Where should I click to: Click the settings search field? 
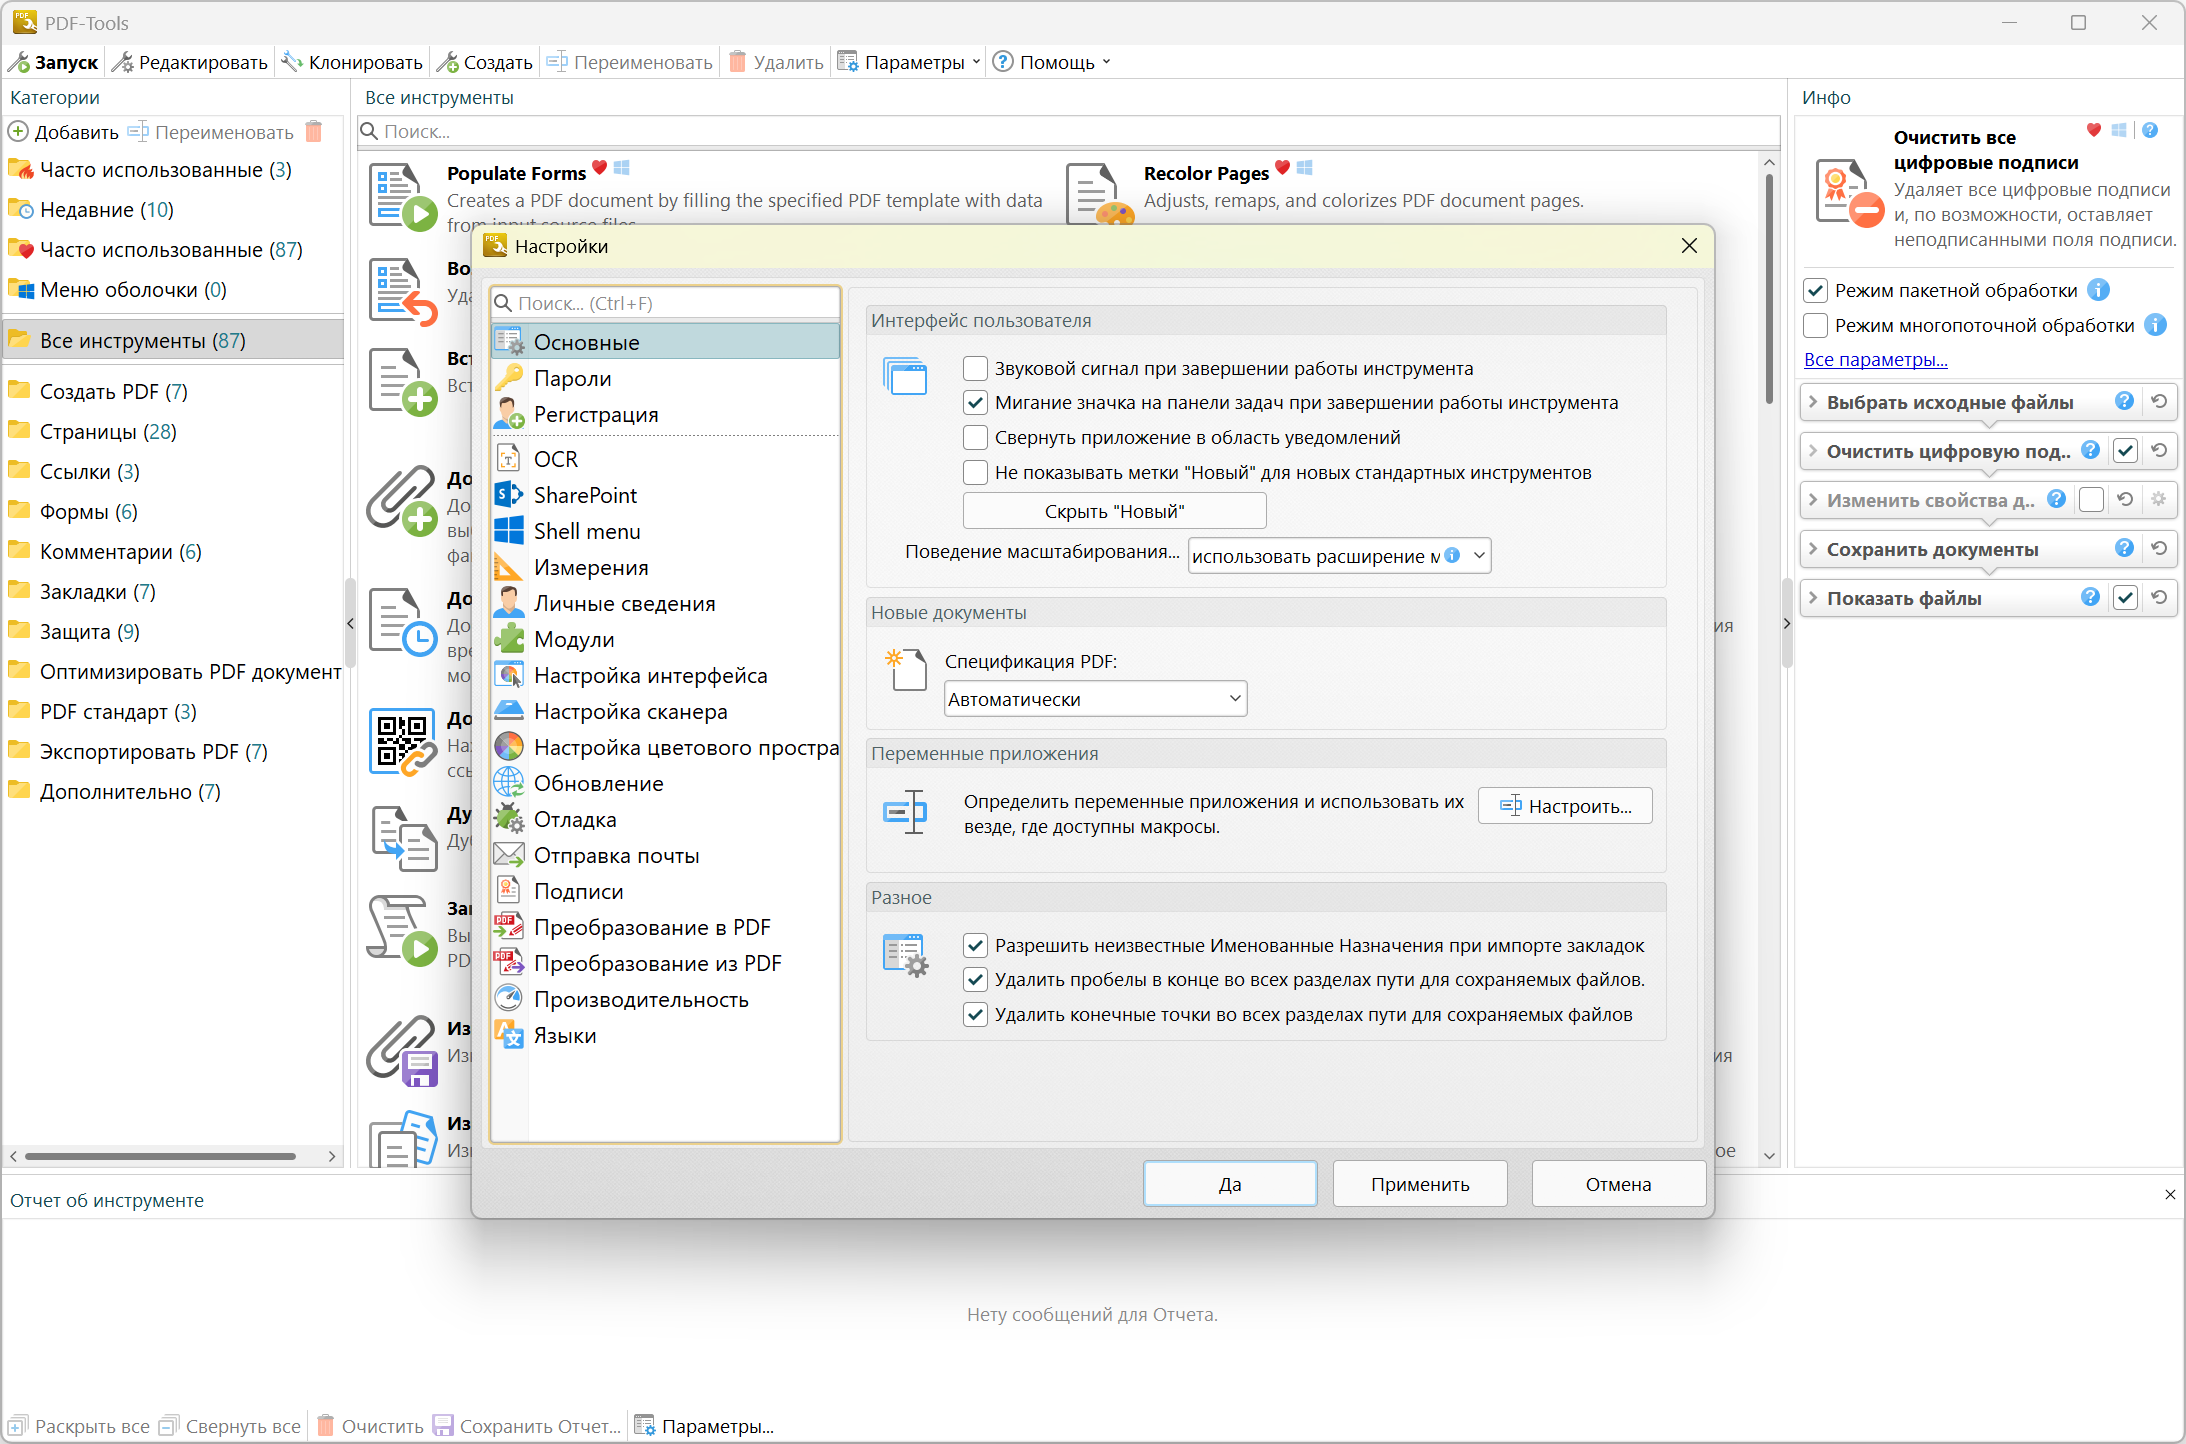pyautogui.click(x=665, y=303)
